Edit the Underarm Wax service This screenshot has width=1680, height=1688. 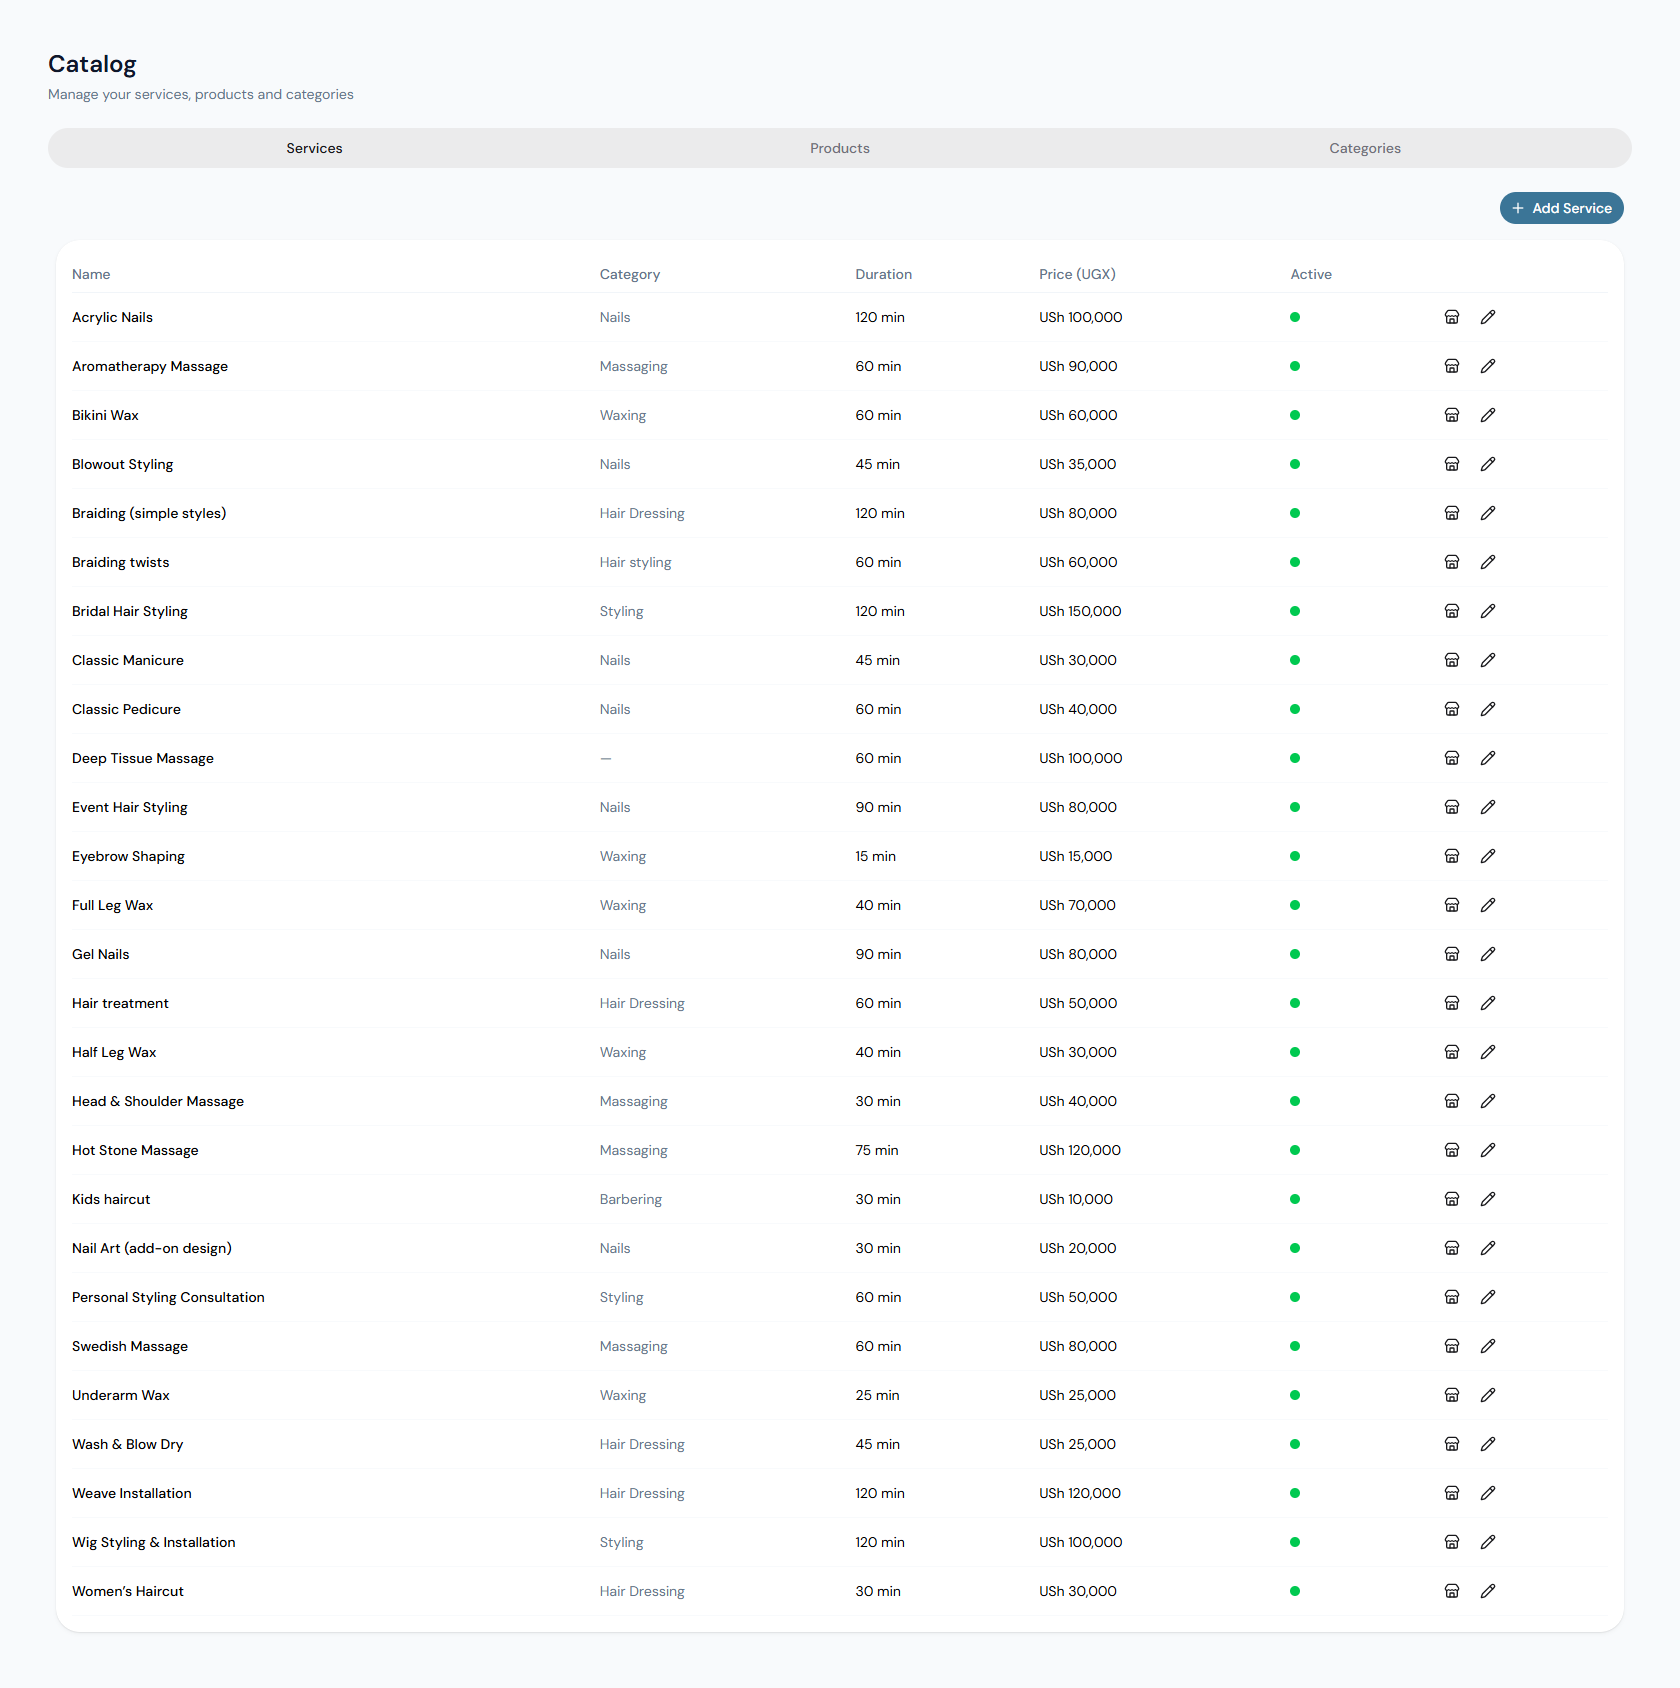[1488, 1395]
